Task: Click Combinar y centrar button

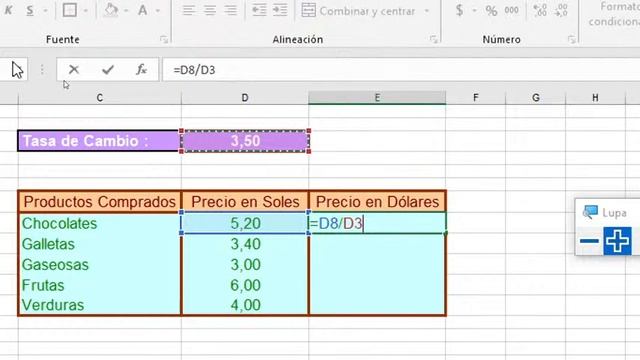Action: 358,11
